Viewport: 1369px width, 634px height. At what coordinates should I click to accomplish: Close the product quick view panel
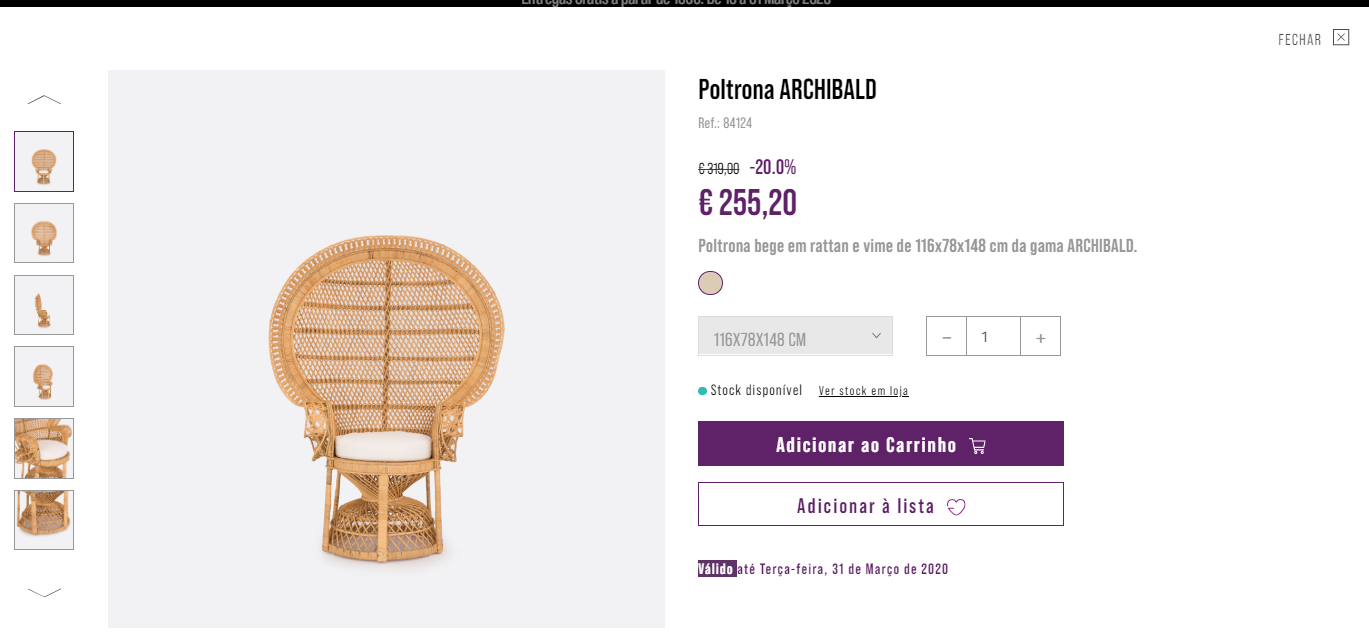pos(1340,38)
